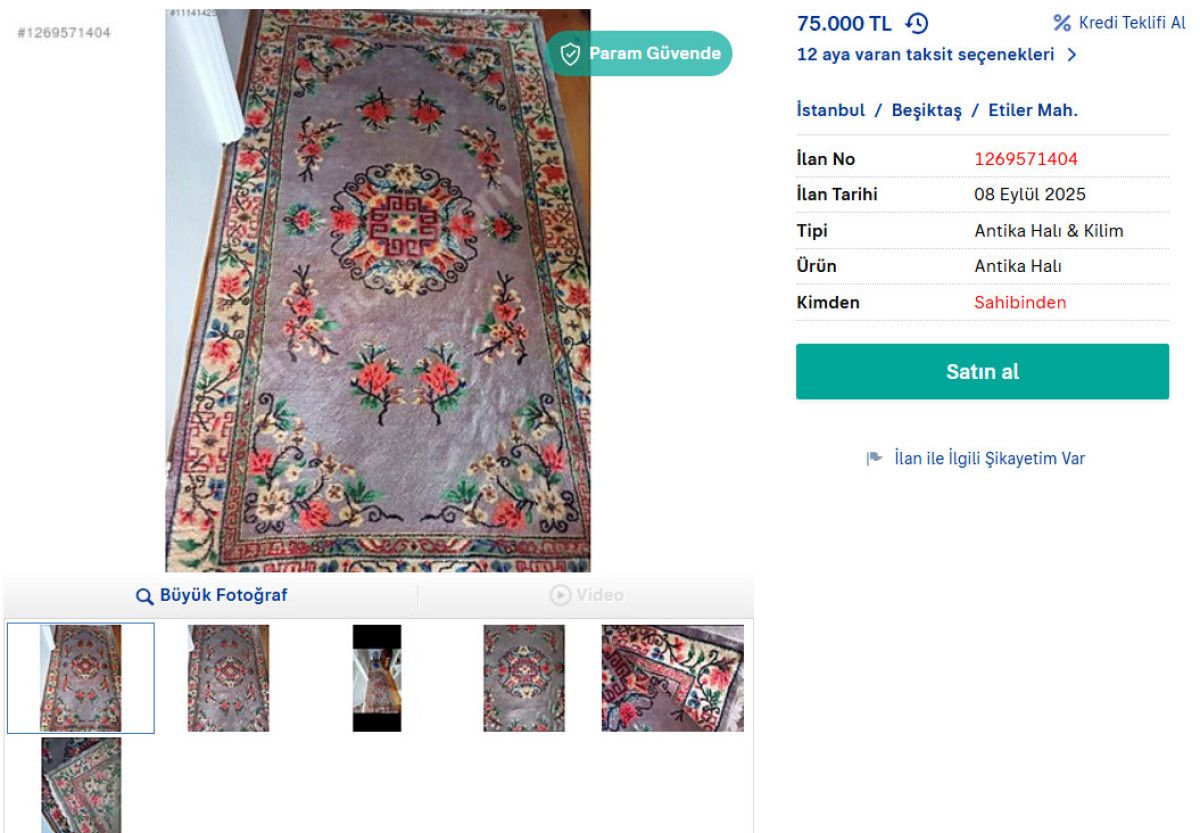This screenshot has height=833, width=1200.
Task: Open İstanbul location link
Action: coord(830,110)
